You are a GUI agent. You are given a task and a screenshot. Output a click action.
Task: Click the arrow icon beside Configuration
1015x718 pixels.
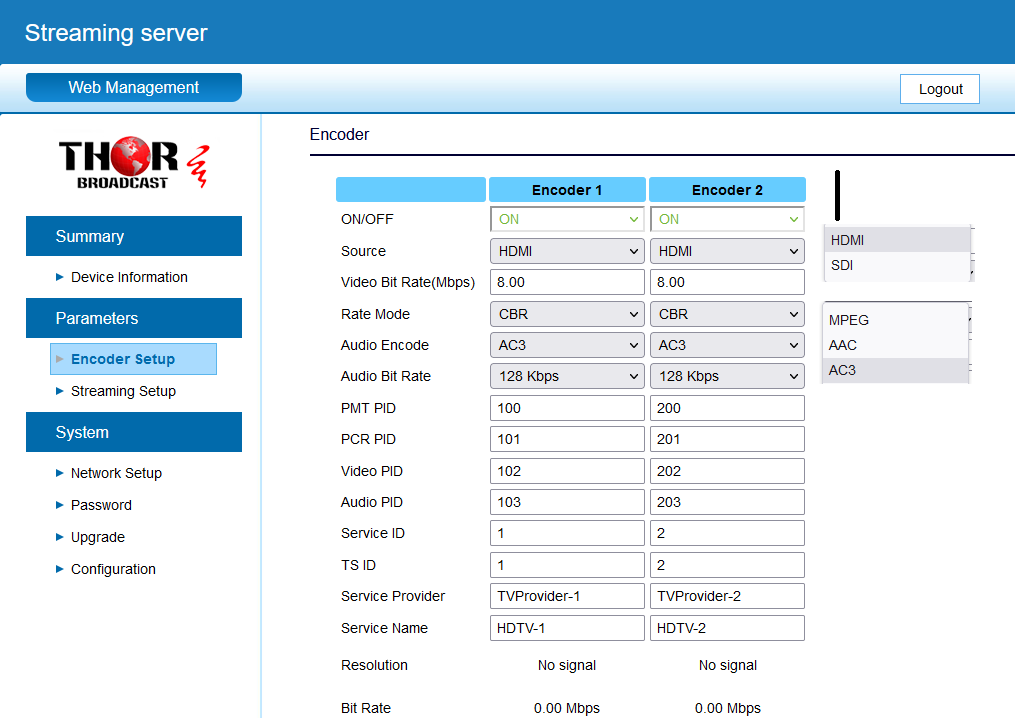59,569
